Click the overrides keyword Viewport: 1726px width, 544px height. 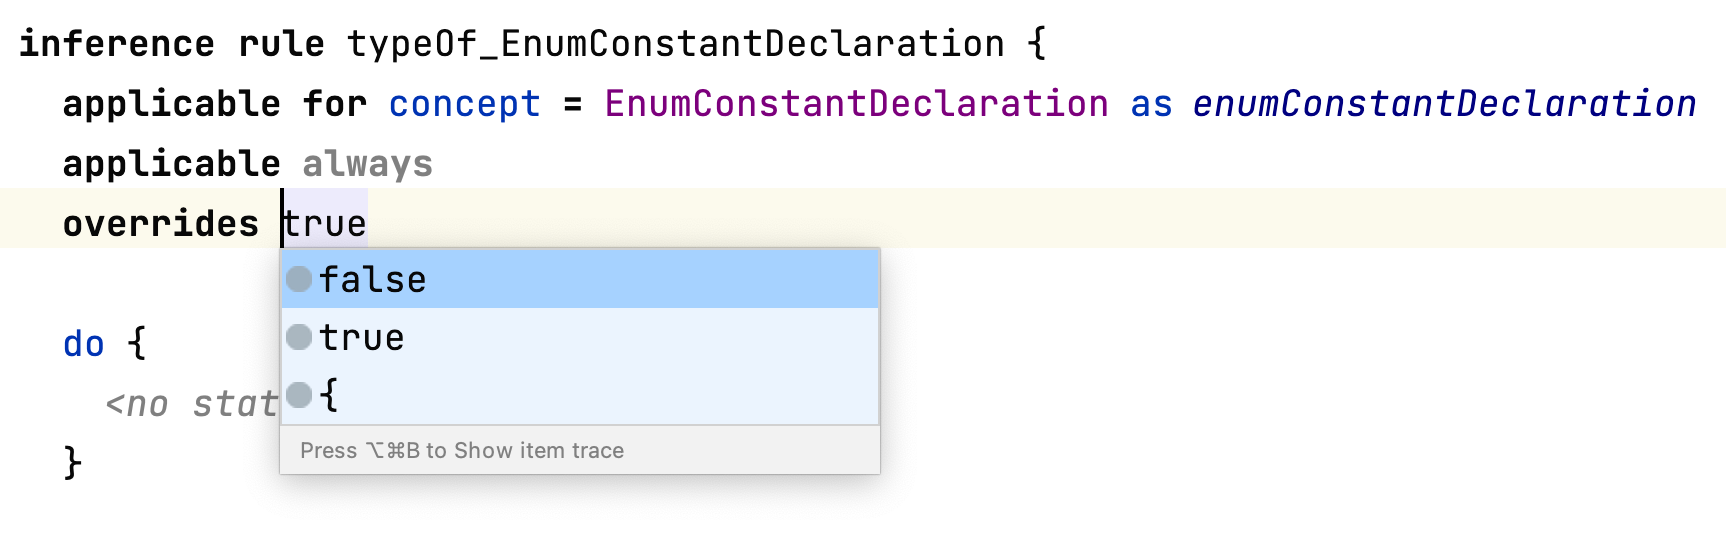pos(160,224)
